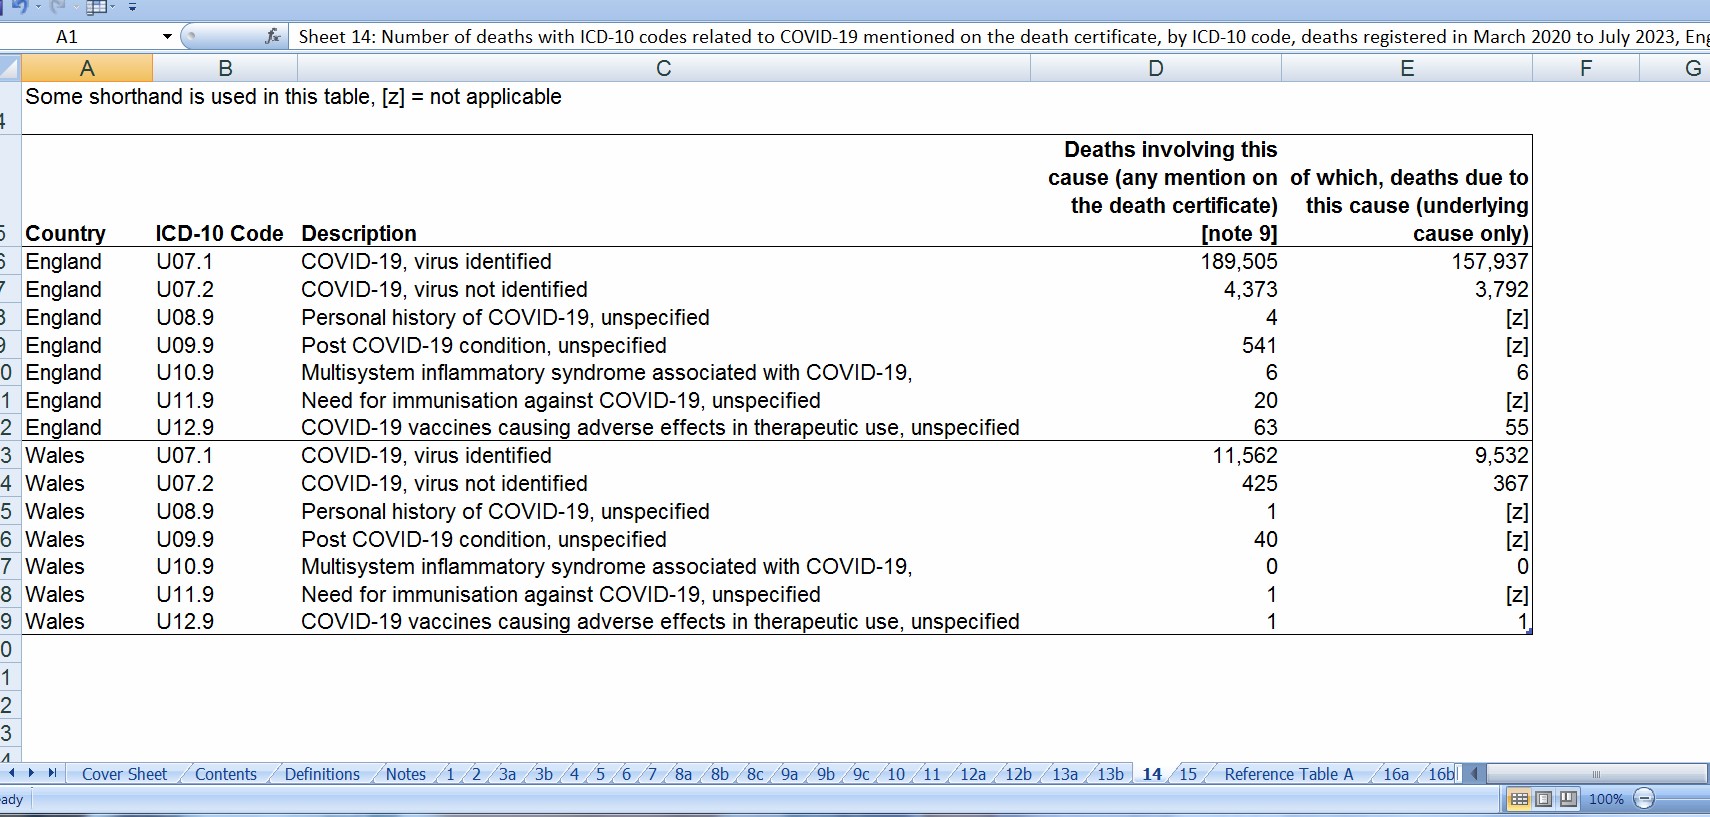Switch to sheet tab 8b

point(720,774)
